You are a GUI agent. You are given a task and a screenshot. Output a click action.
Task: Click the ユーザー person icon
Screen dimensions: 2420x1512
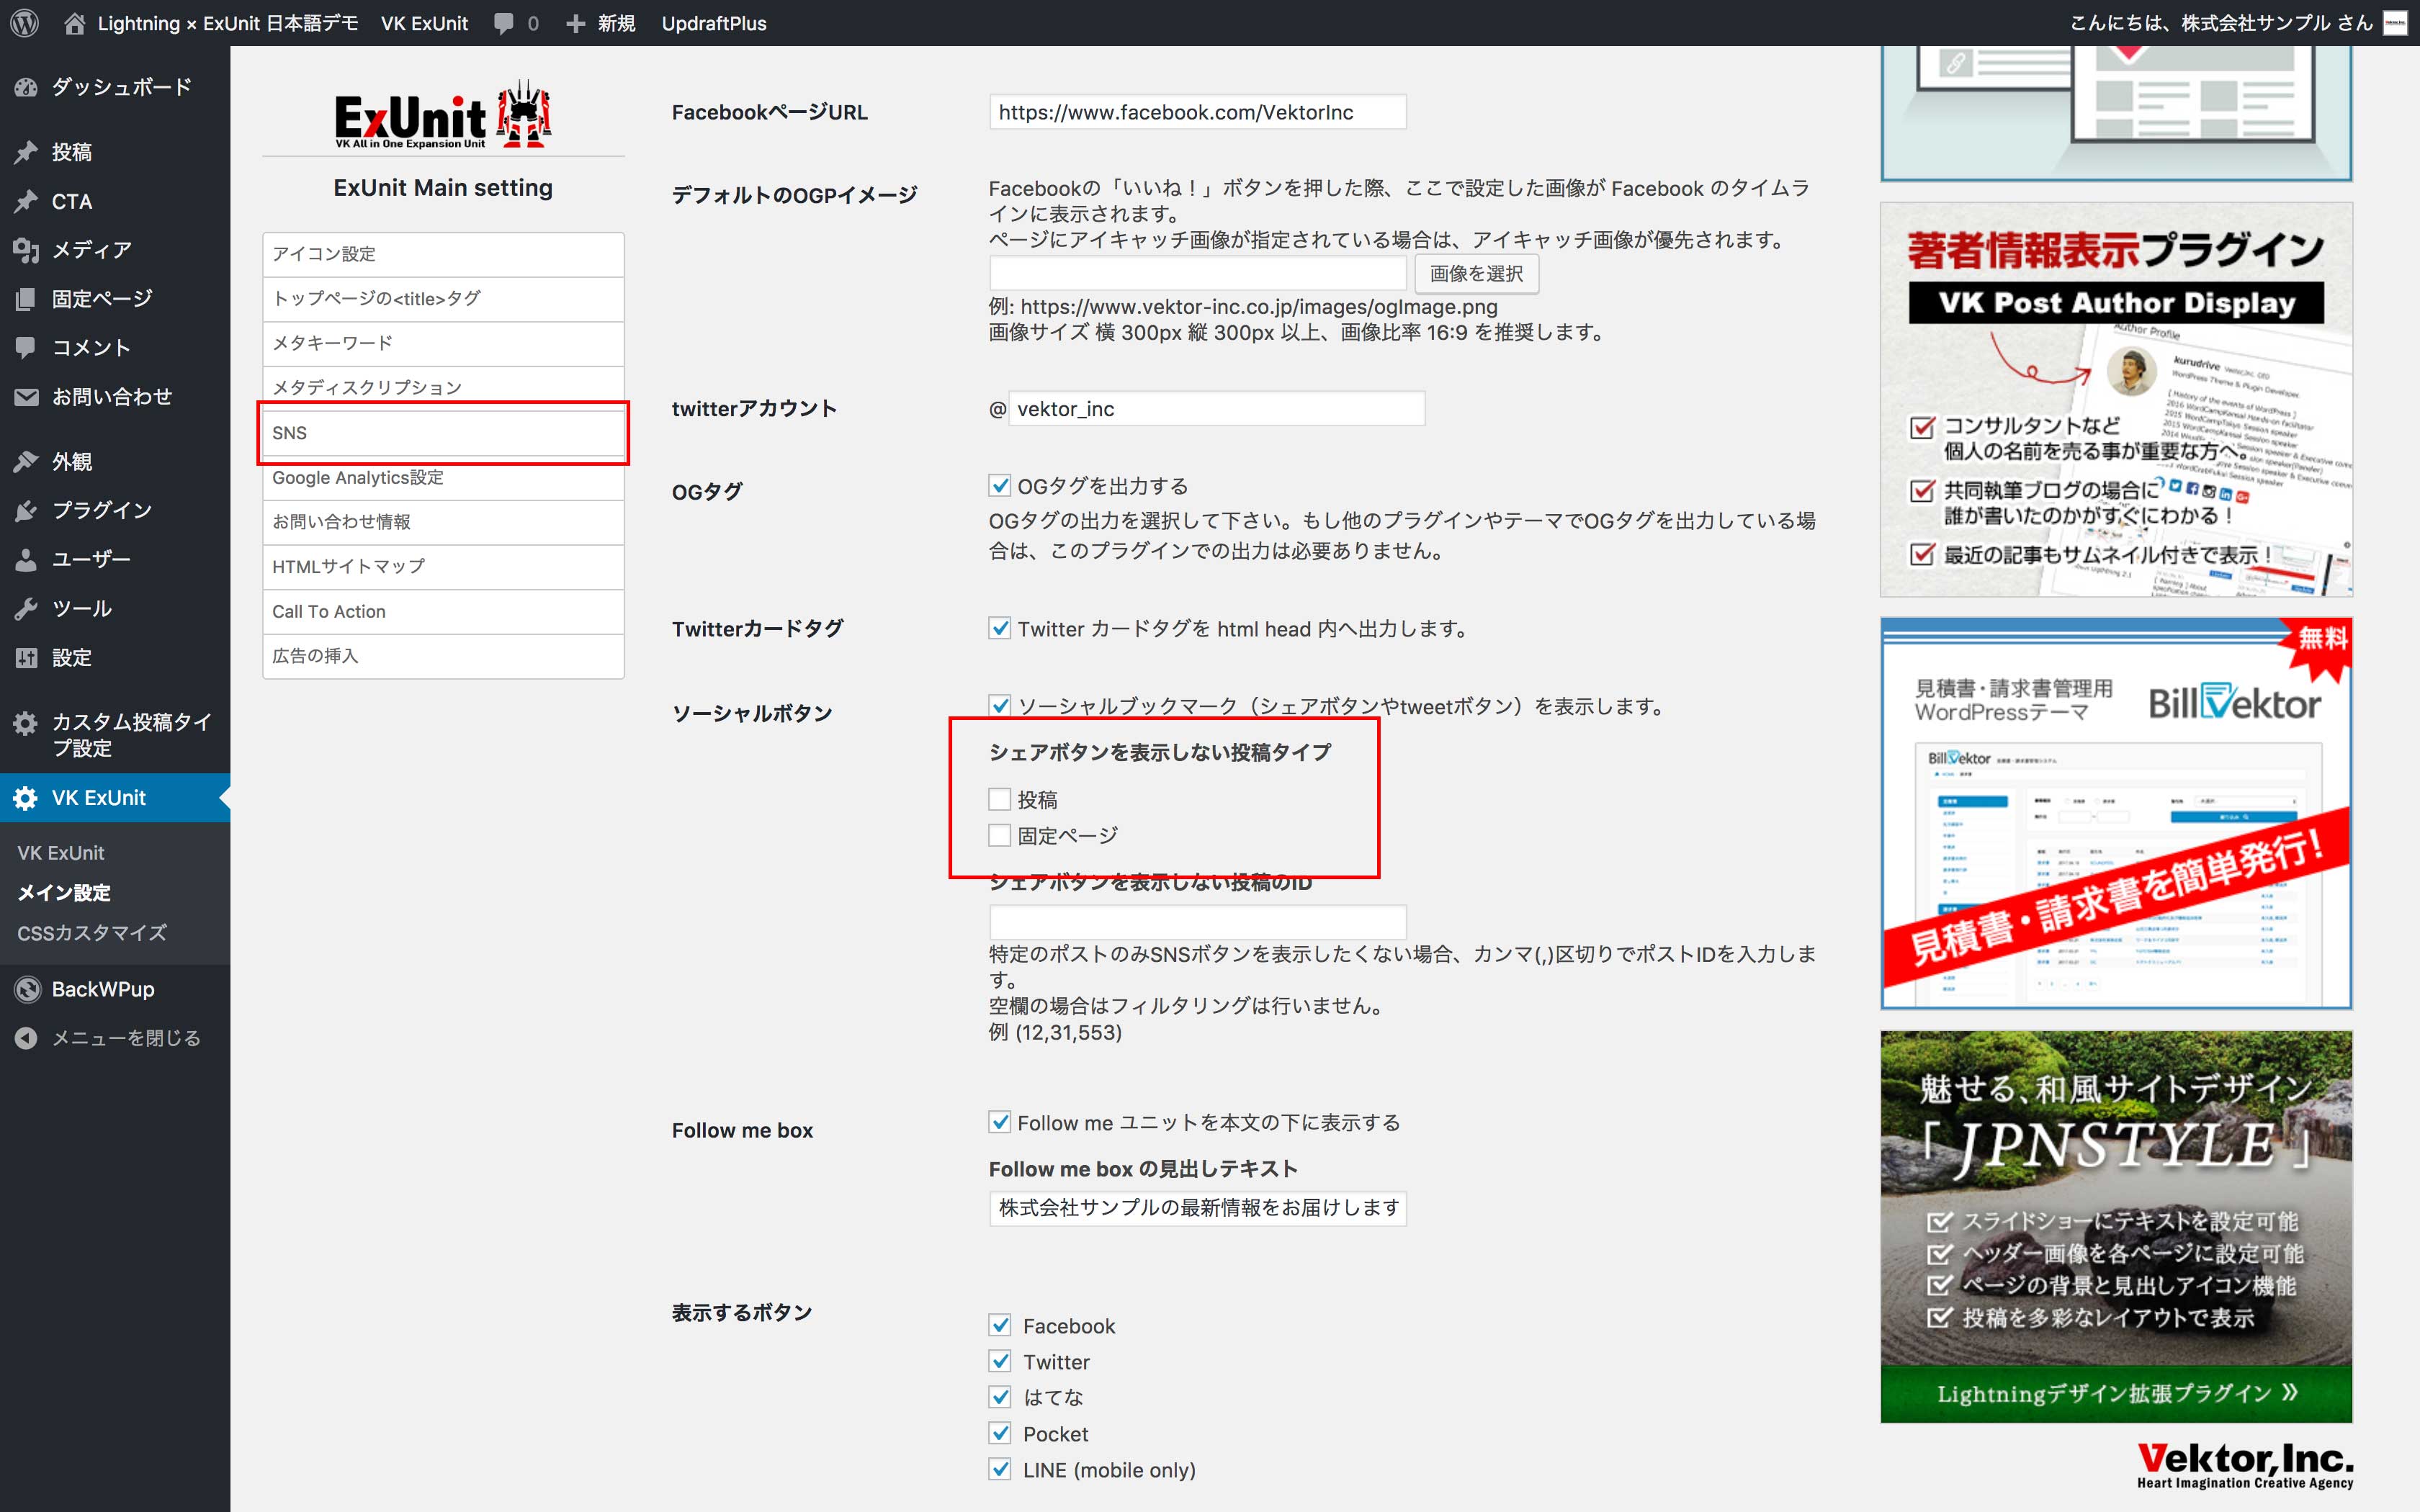click(26, 560)
